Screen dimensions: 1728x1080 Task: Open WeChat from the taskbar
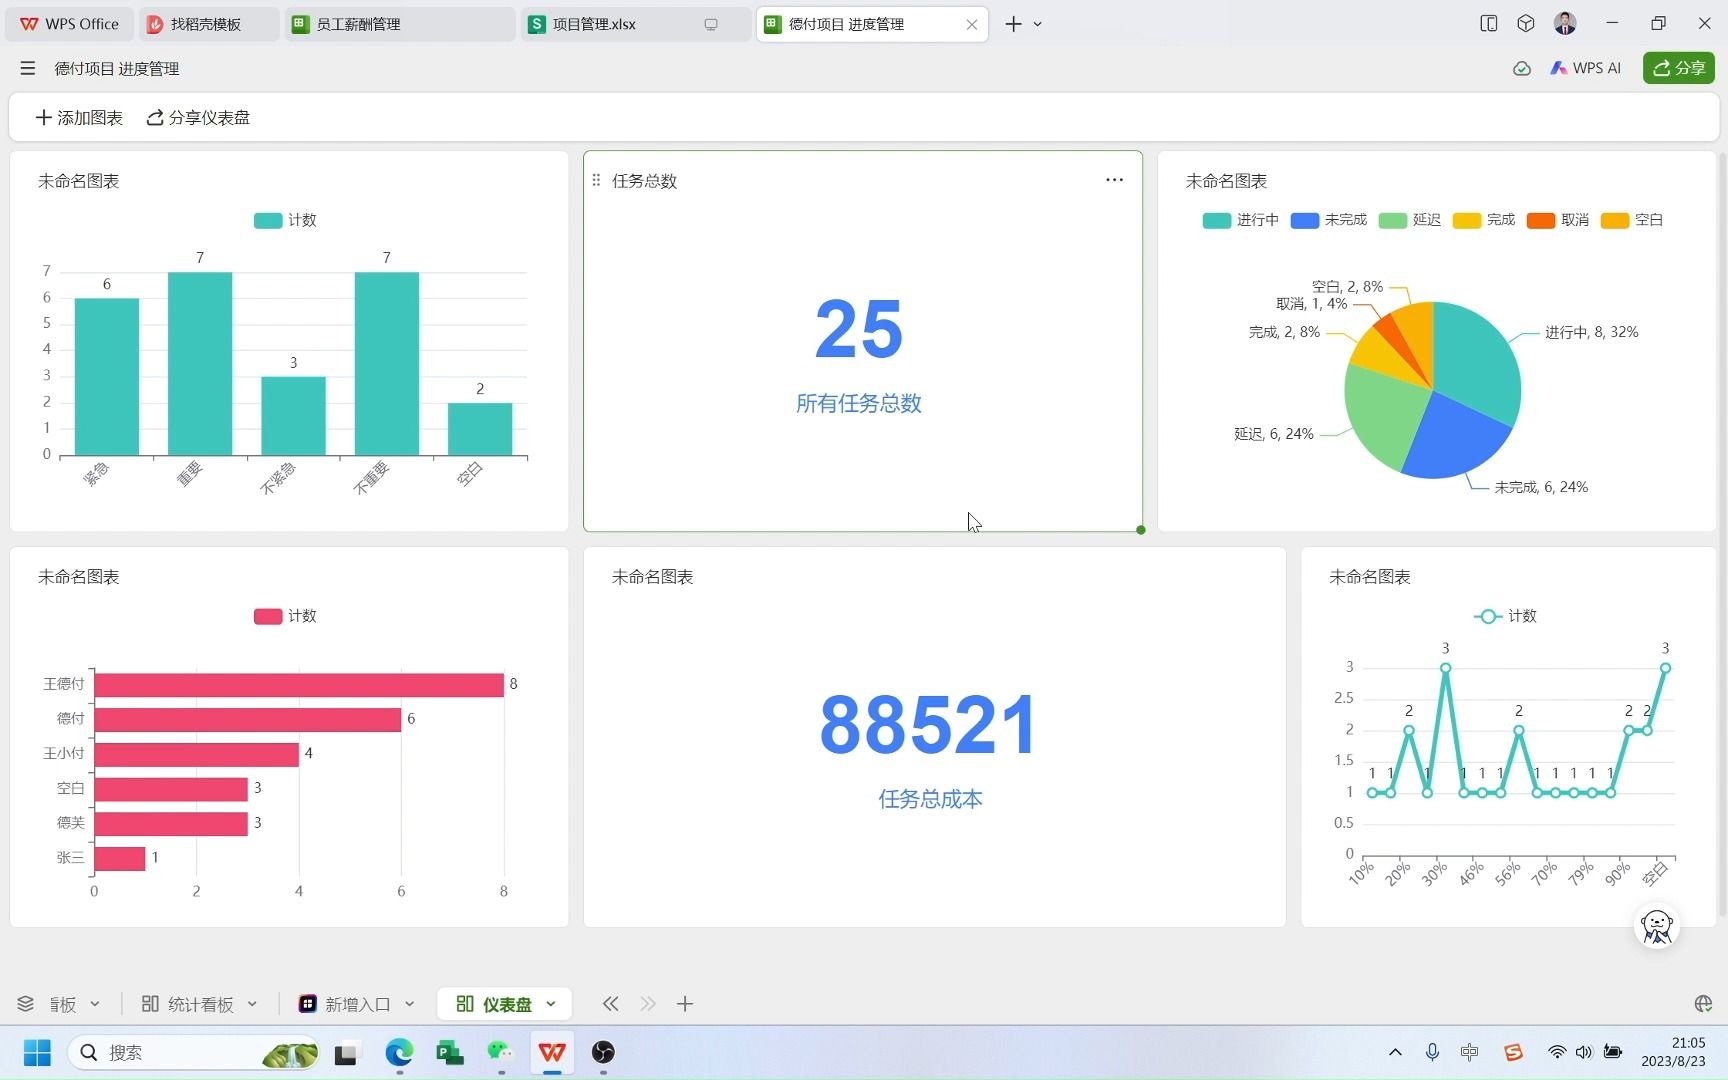tap(500, 1052)
